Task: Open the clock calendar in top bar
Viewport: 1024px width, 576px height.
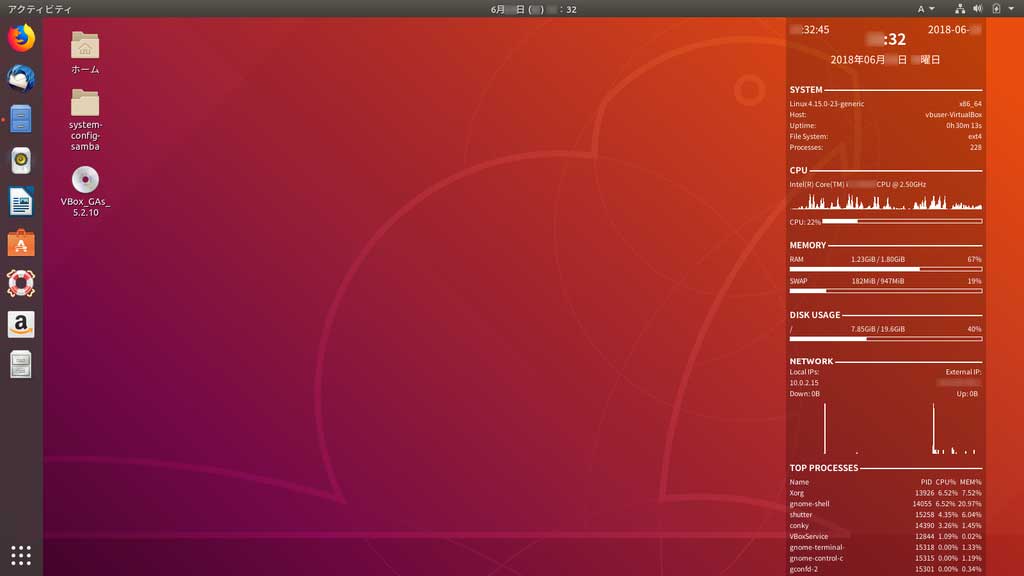Action: coord(533,9)
